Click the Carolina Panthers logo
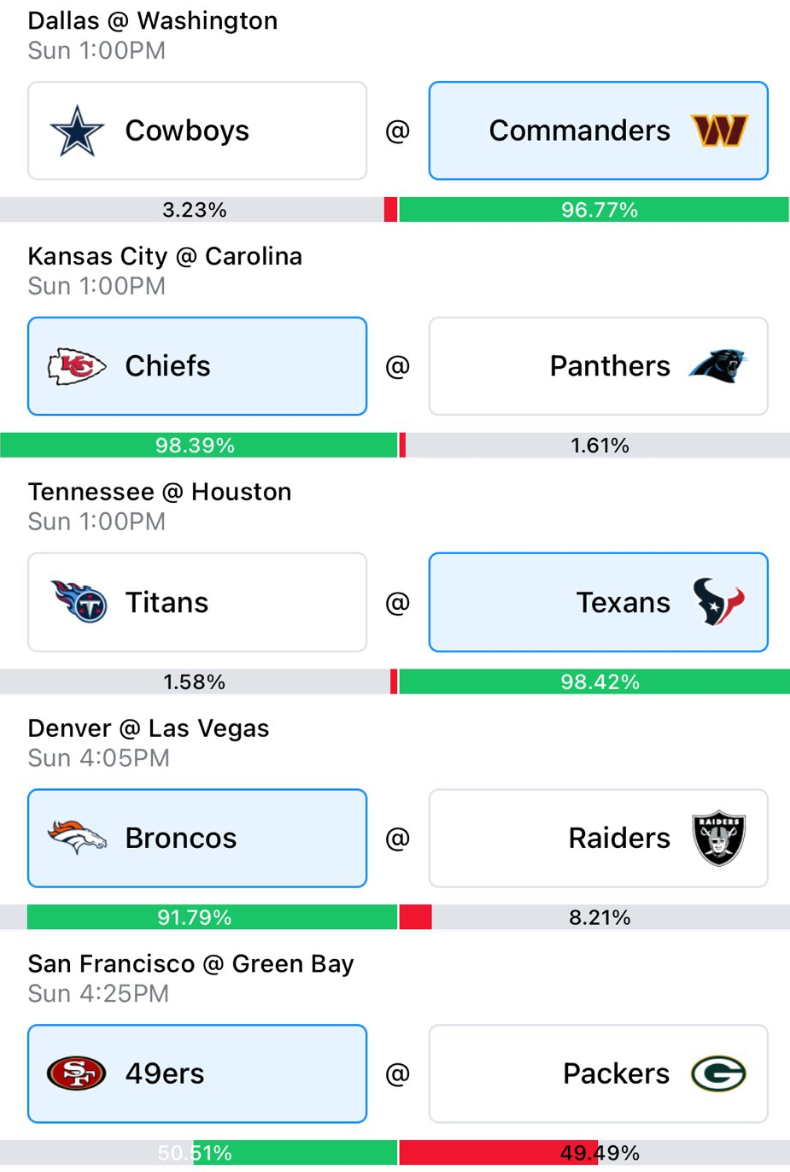The image size is (790, 1172). click(x=718, y=366)
